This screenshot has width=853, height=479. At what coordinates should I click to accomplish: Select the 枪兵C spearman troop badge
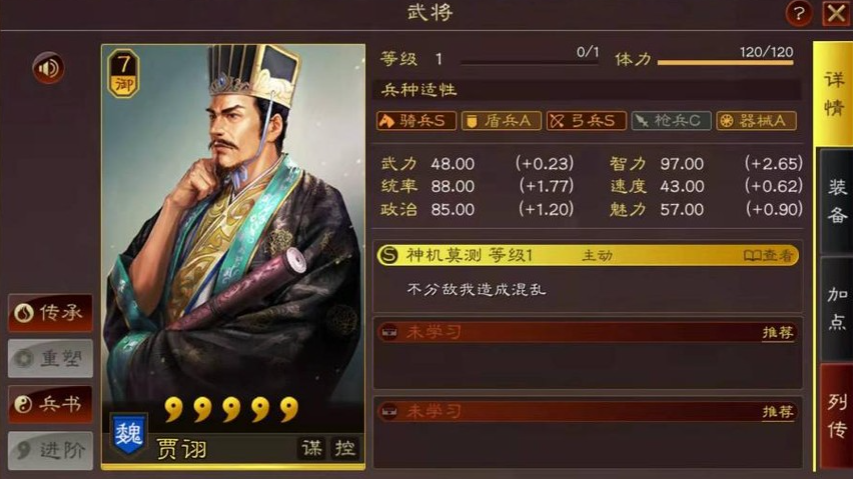671,121
